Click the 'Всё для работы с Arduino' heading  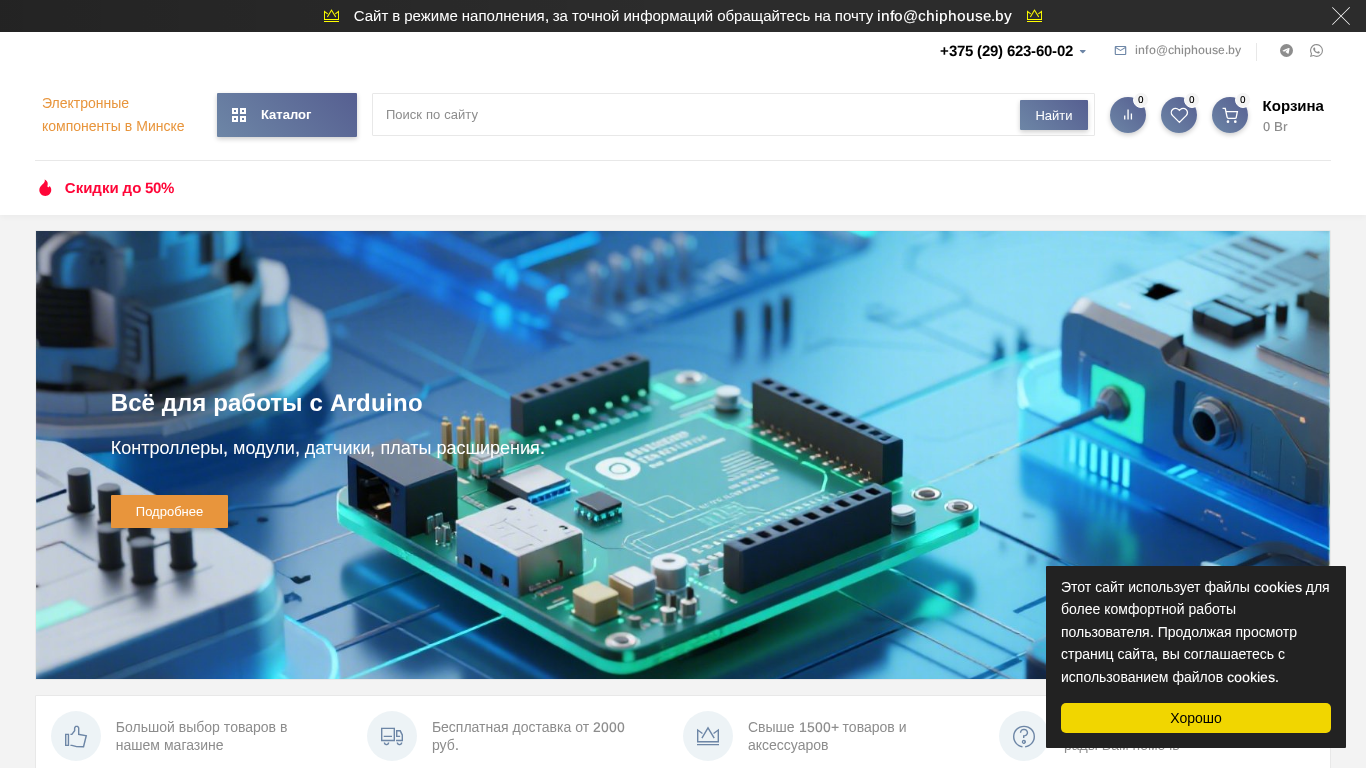click(x=267, y=403)
